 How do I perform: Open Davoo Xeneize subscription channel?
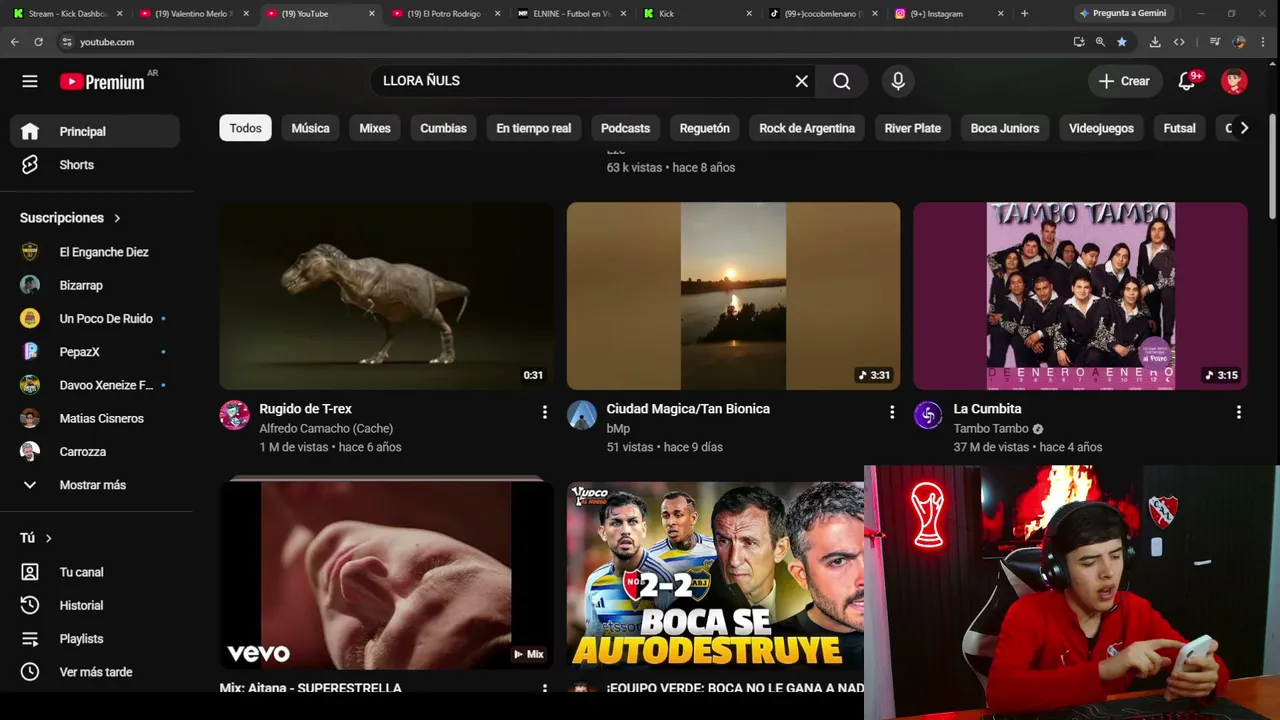click(95, 385)
